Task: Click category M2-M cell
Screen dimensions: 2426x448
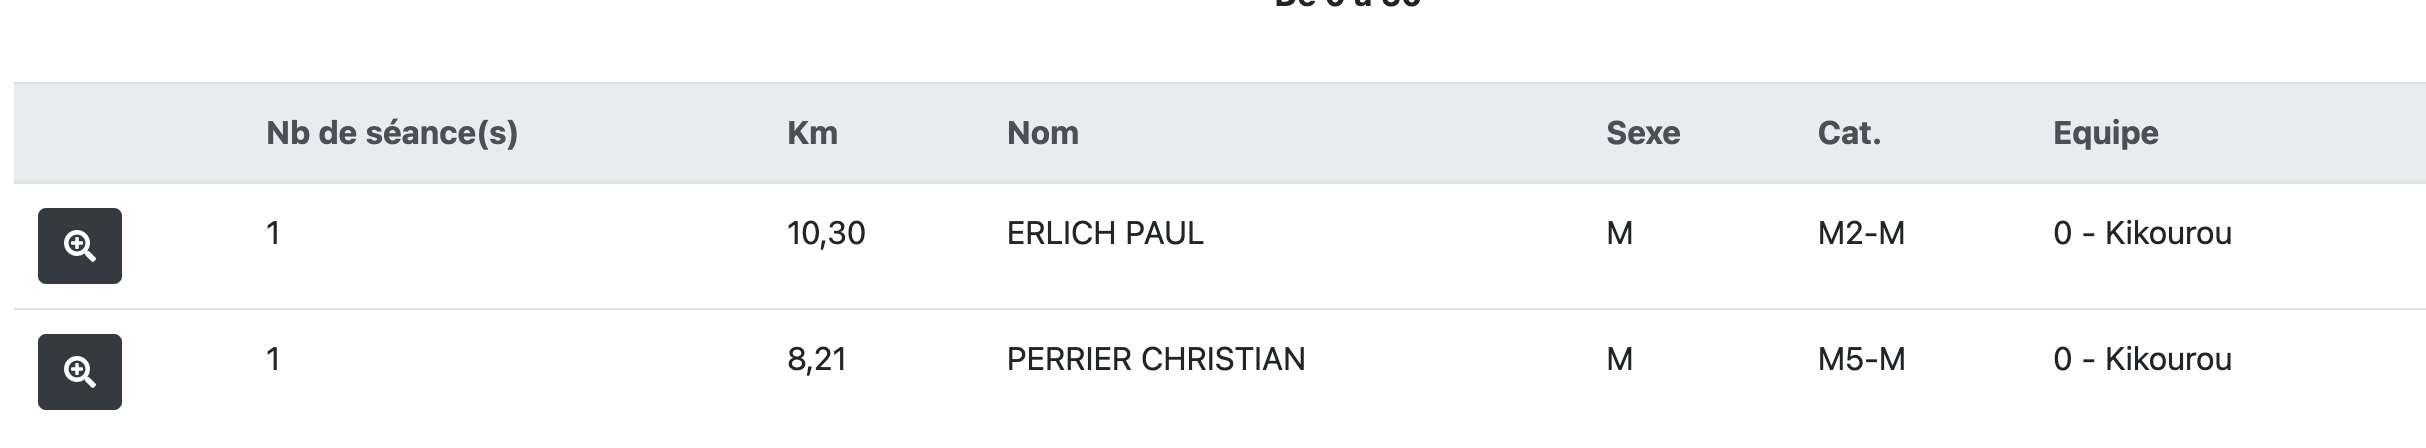Action: [1861, 234]
